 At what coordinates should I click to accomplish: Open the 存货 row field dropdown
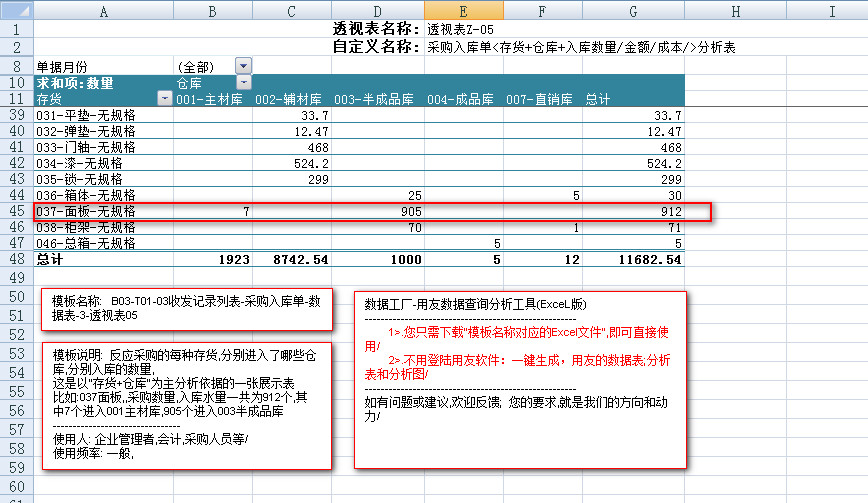tap(165, 99)
